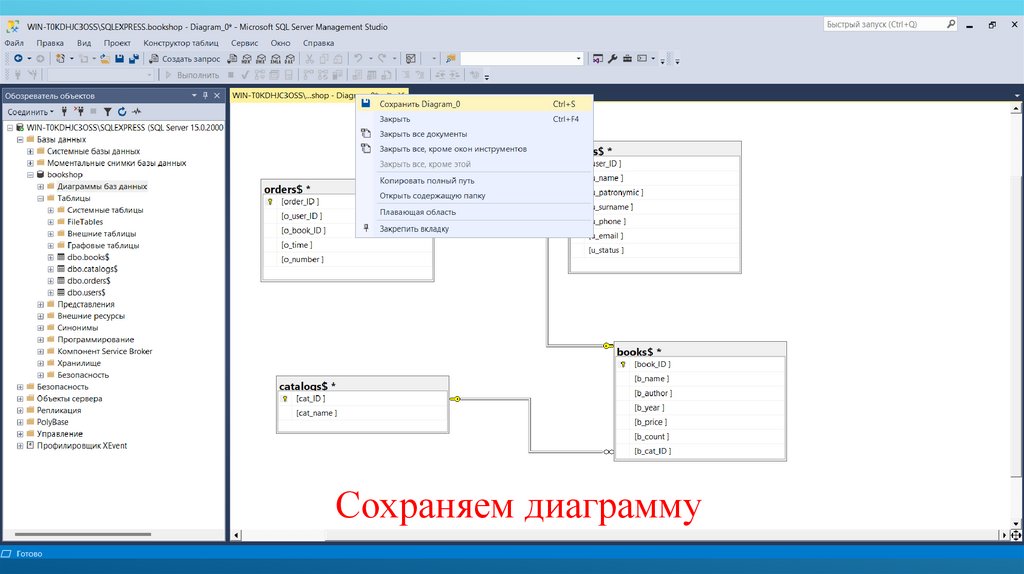Screen dimensions: 1024x574
Task: Open the Правка menu
Action: tap(50, 43)
